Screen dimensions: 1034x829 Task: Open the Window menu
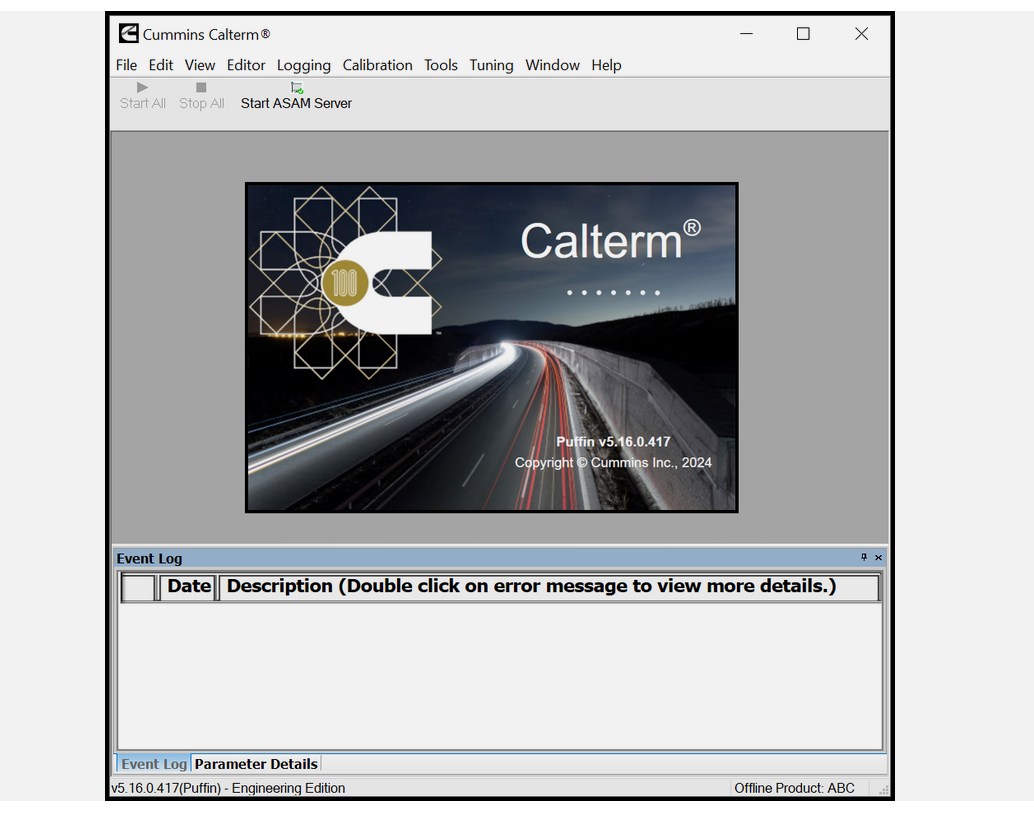click(552, 65)
